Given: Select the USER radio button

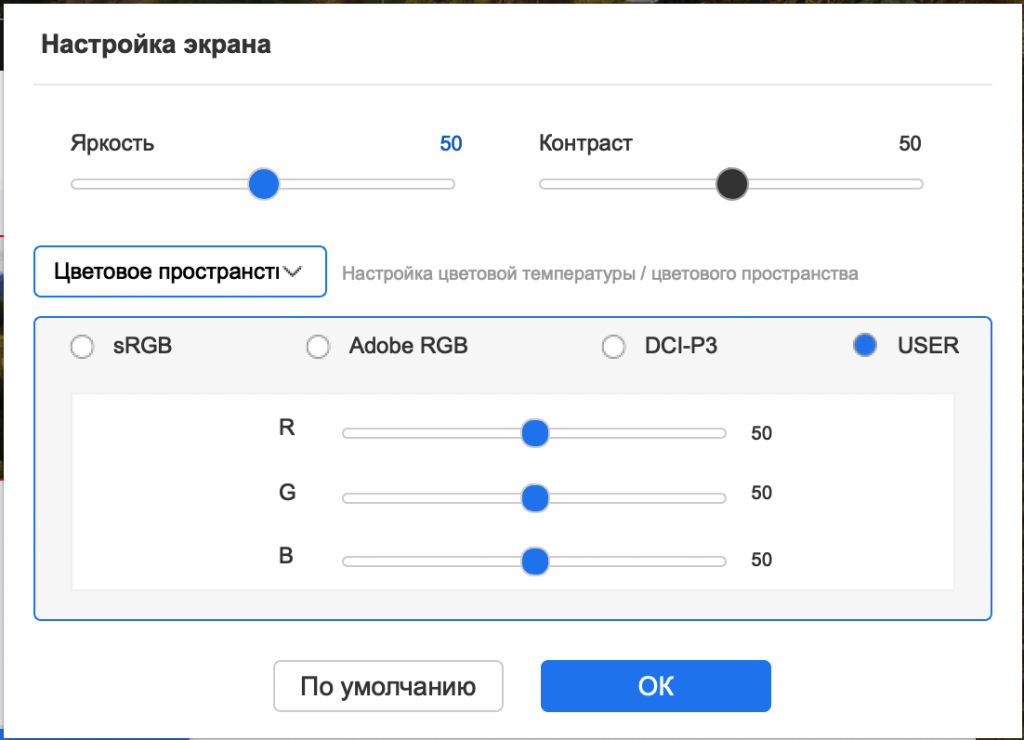Looking at the screenshot, I should 865,346.
